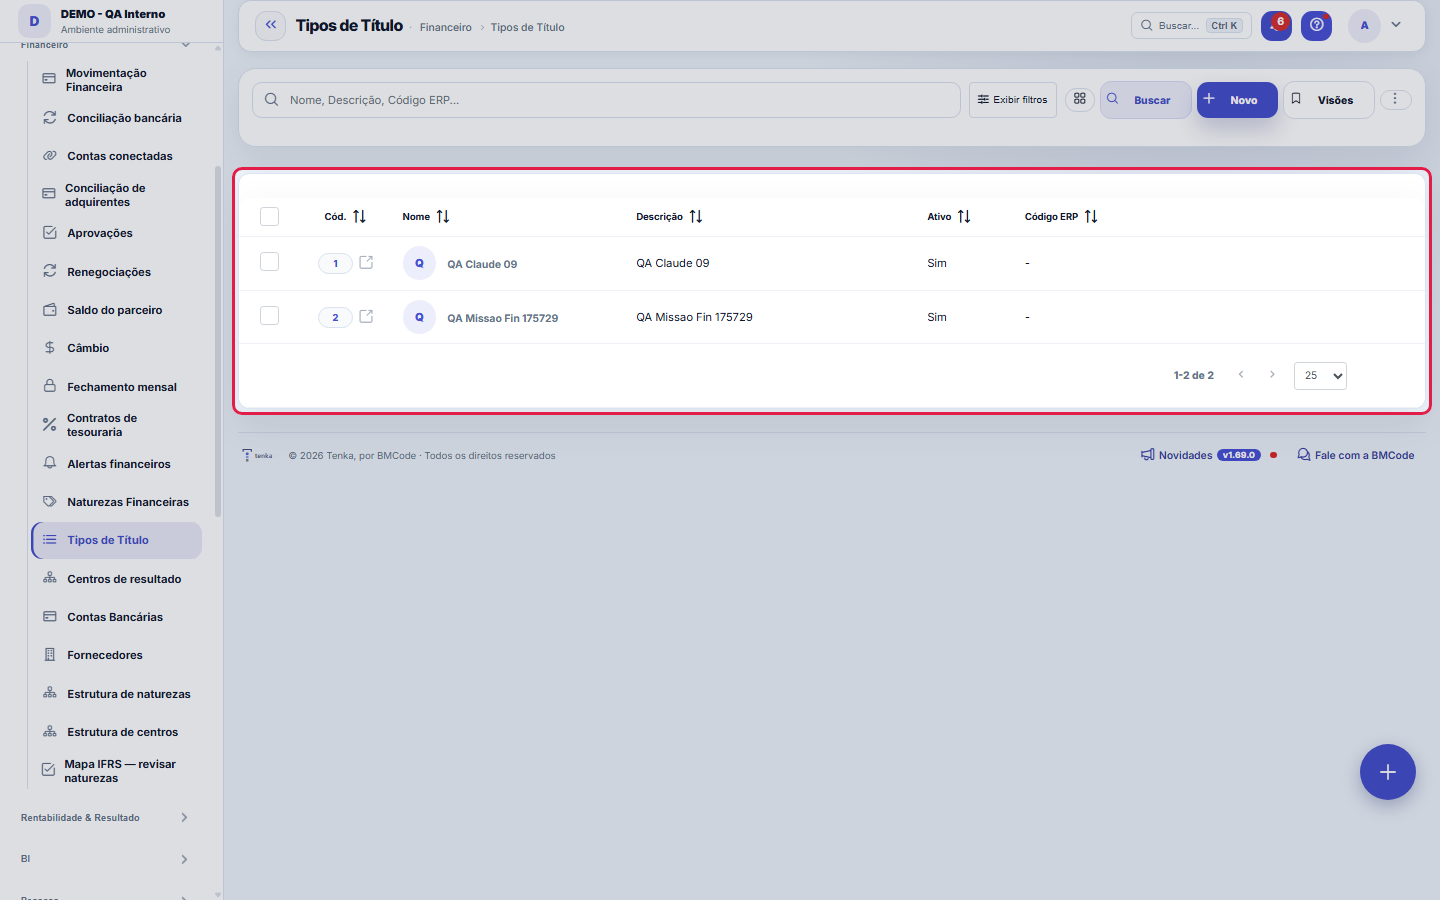This screenshot has width=1440, height=900.
Task: Open Câmbio menu item
Action: (x=116, y=348)
